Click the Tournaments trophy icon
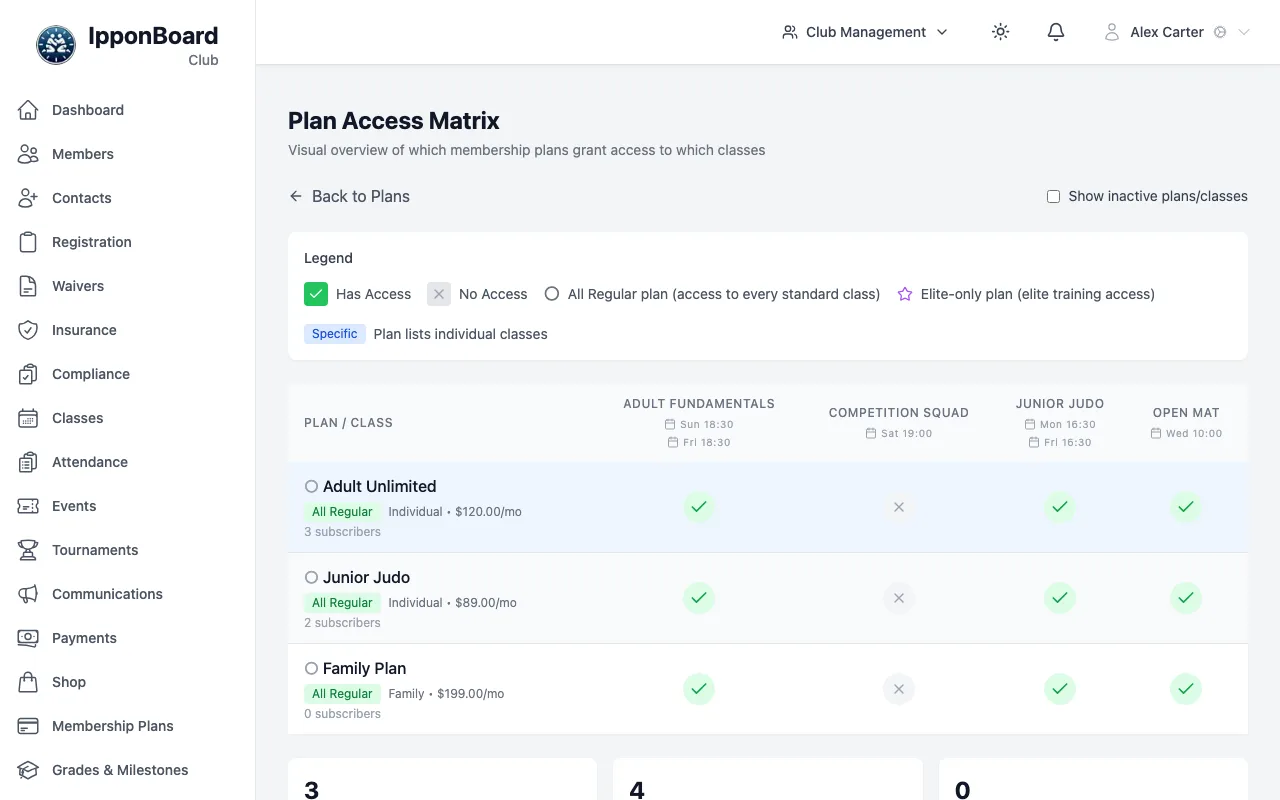The height and width of the screenshot is (800, 1280). tap(28, 550)
